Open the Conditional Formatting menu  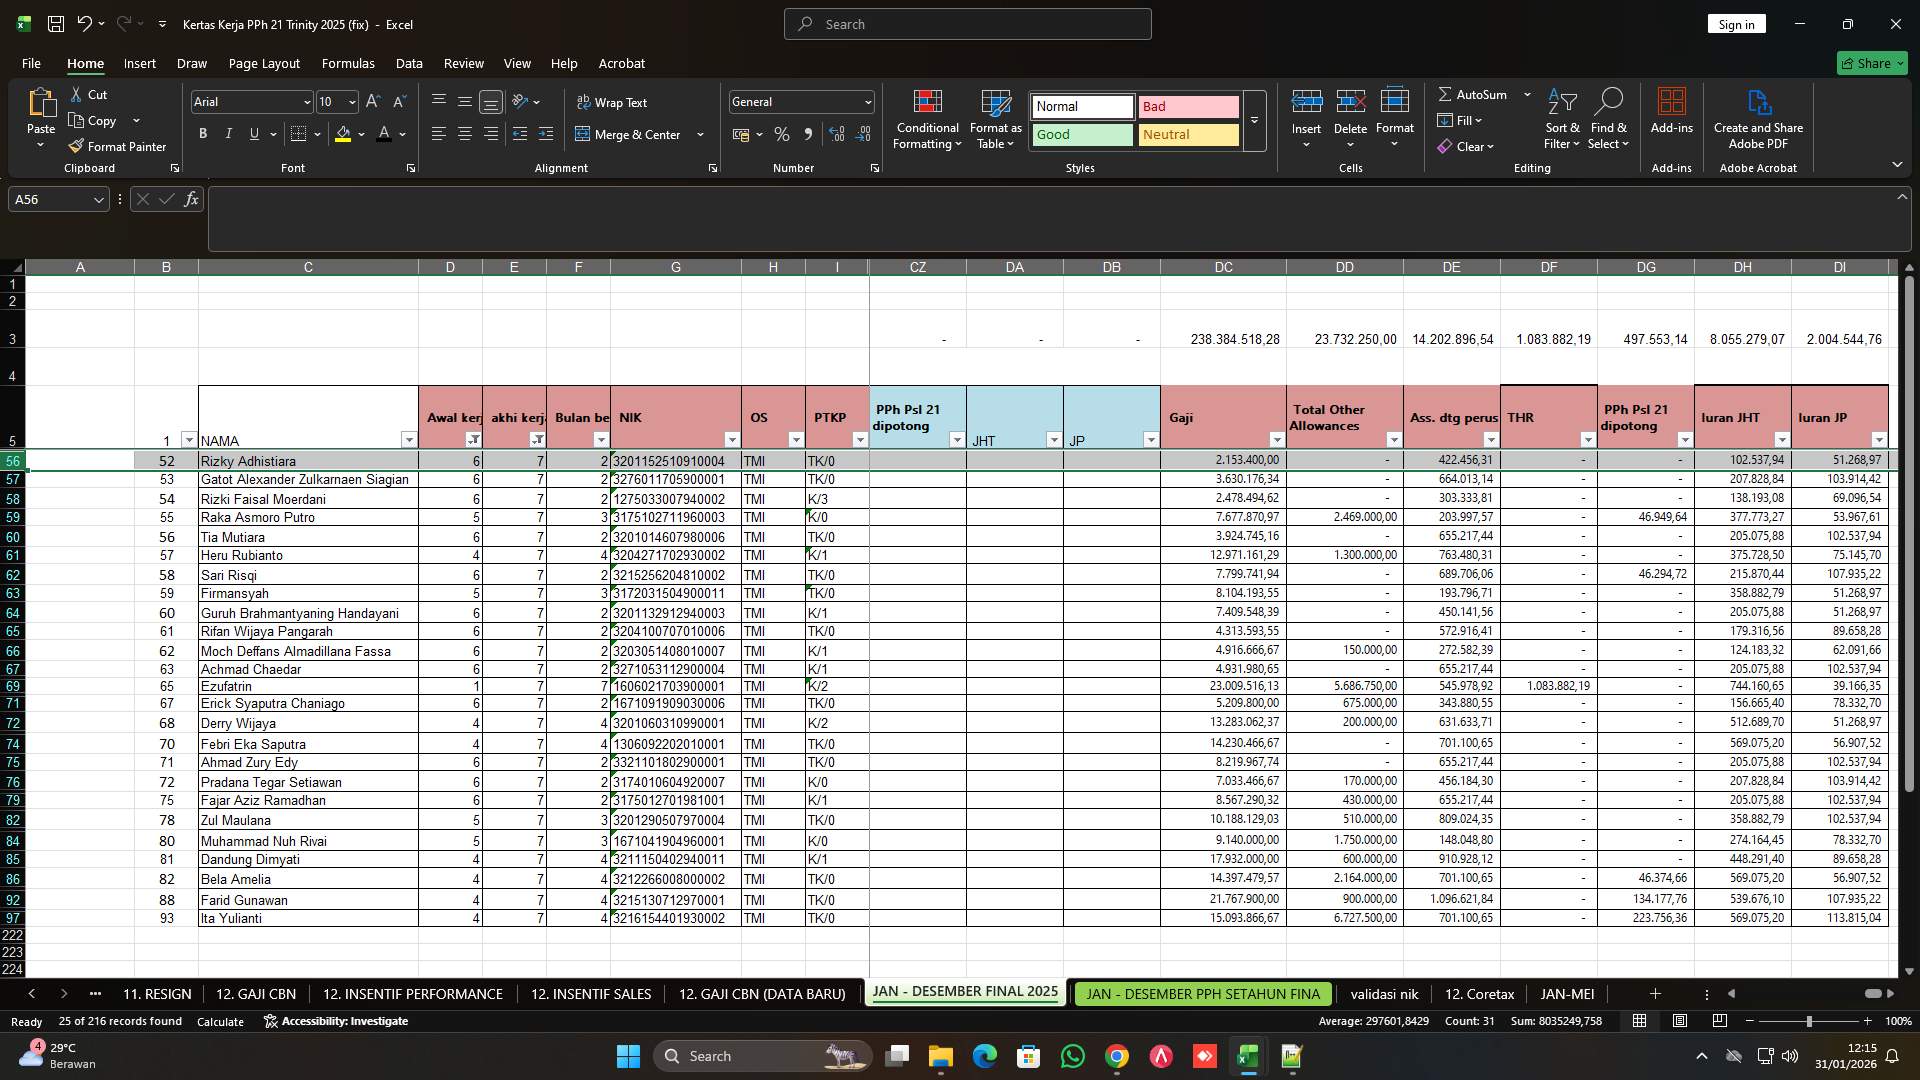(x=927, y=118)
